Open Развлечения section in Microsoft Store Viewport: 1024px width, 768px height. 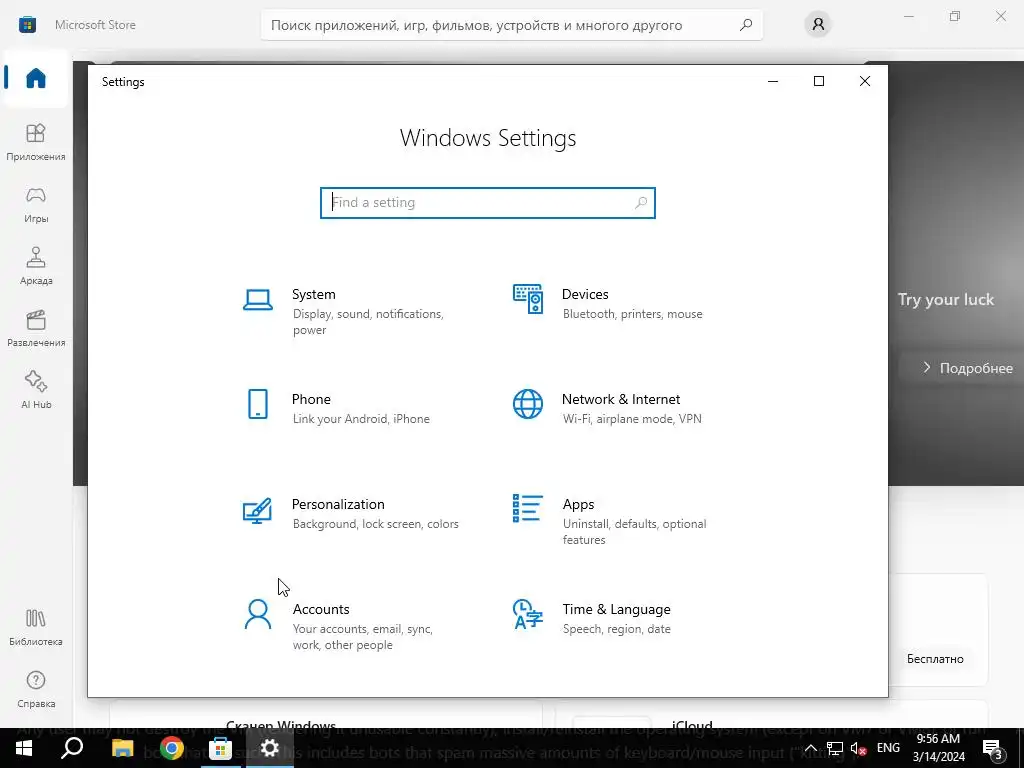point(36,328)
